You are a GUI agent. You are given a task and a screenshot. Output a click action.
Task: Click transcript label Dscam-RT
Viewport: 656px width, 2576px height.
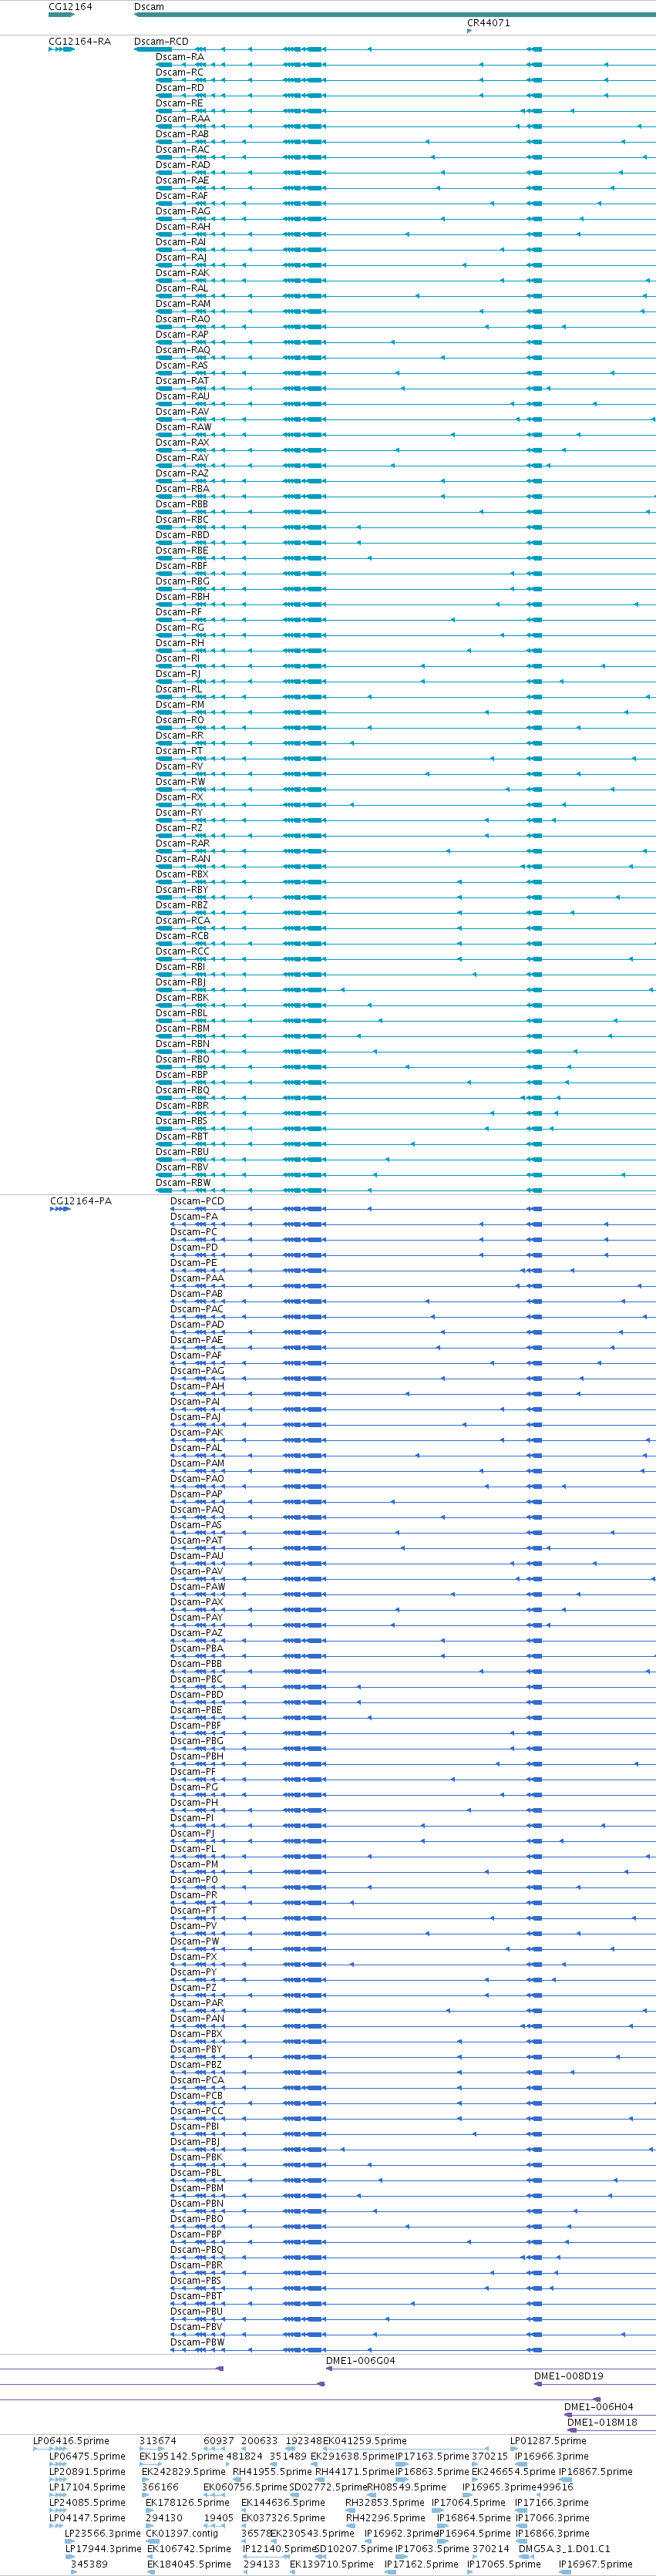click(179, 751)
